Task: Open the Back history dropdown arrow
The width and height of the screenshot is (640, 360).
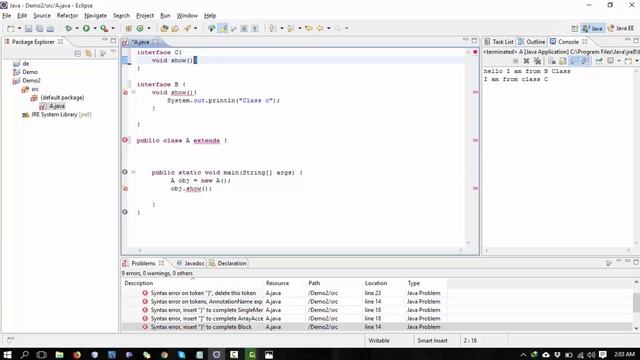Action: (x=329, y=28)
